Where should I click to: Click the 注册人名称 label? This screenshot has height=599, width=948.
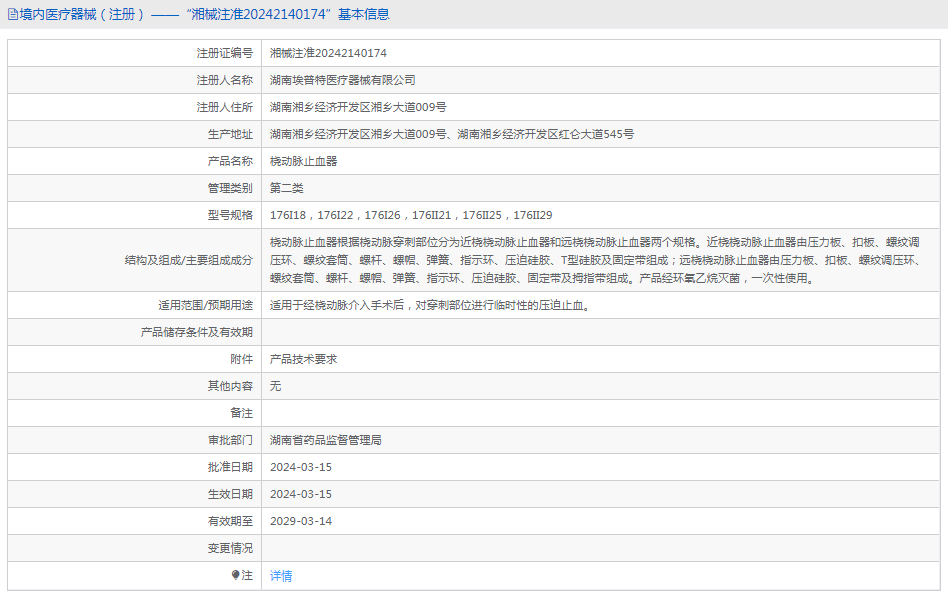(x=224, y=80)
